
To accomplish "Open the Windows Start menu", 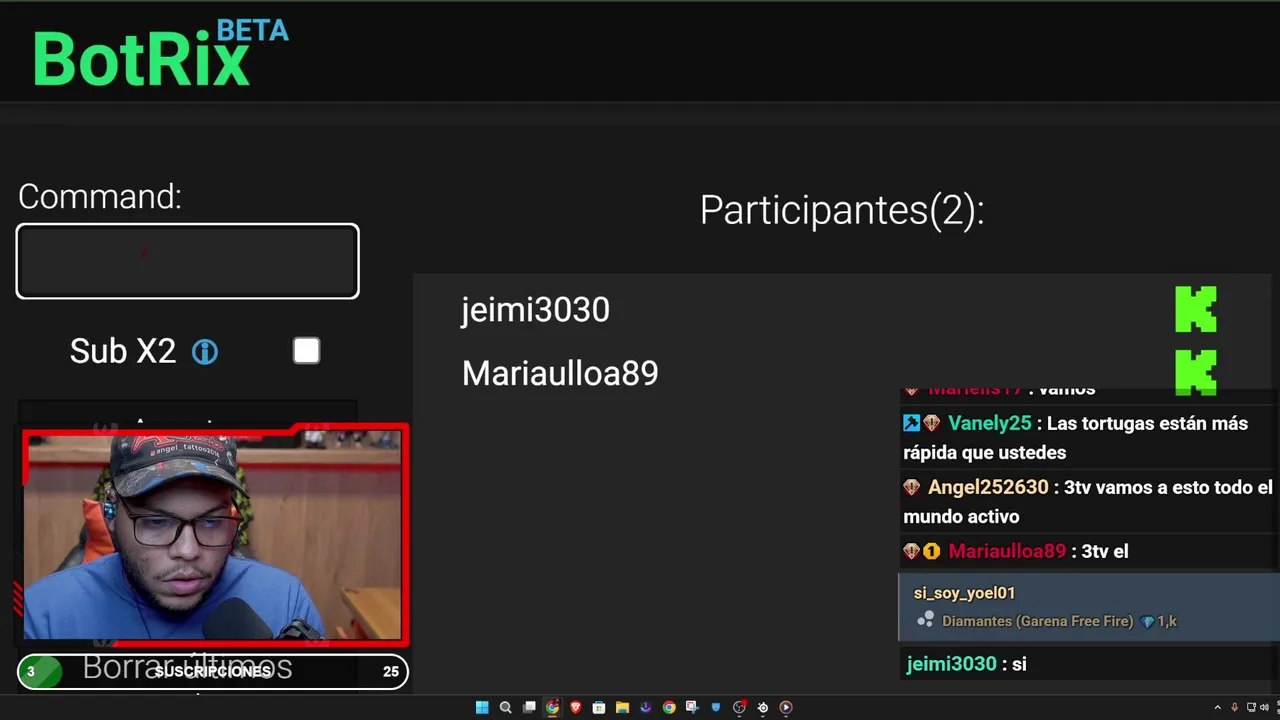I will [482, 707].
